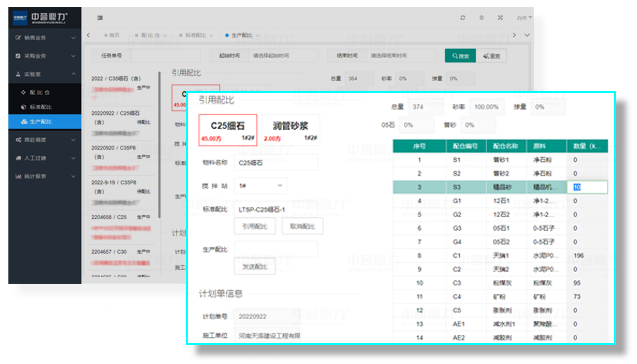Screen dimensions: 637x364
Task: Switch to the 标准配比 tab
Action: [195, 35]
